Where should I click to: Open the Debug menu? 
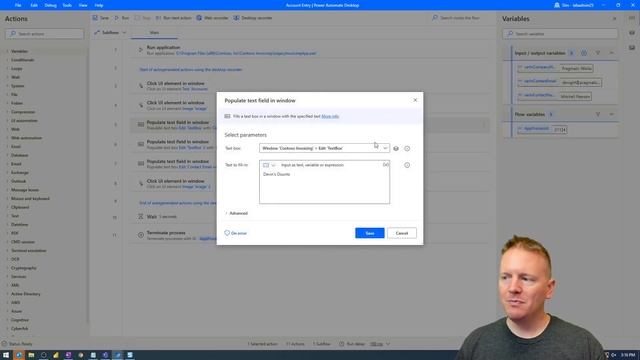click(x=50, y=5)
